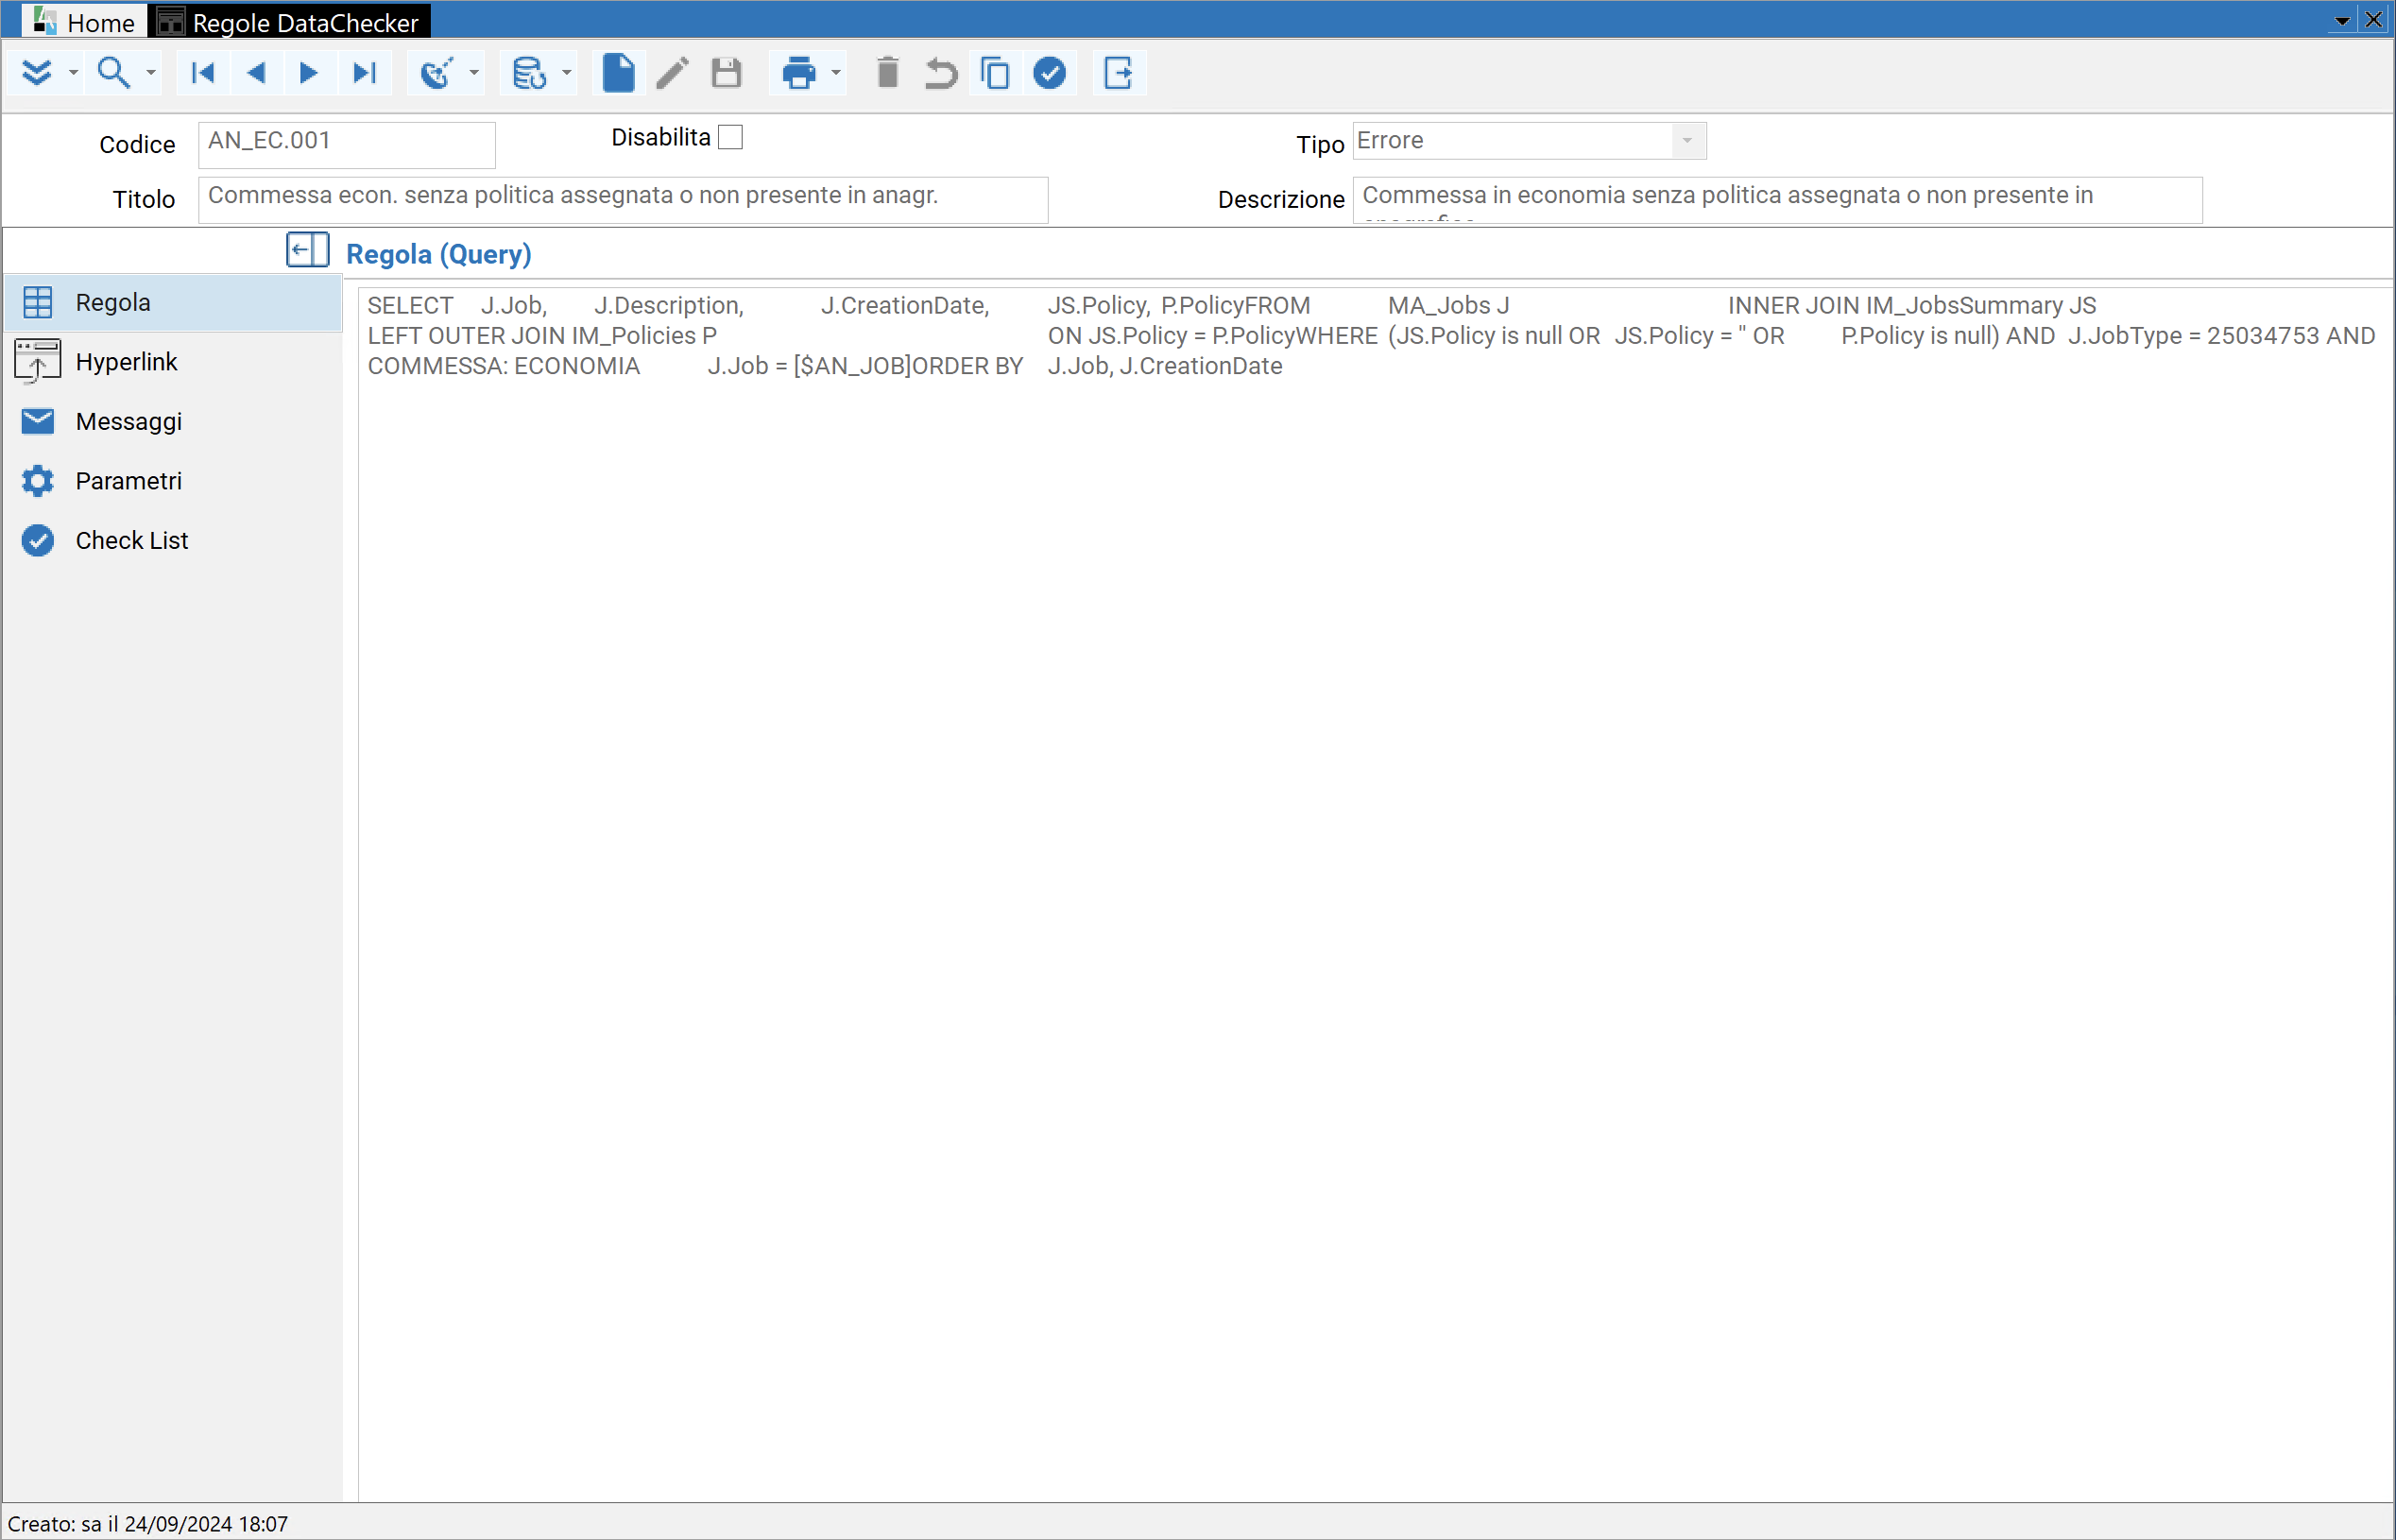This screenshot has width=2396, height=1540.
Task: Open the Parametri section label
Action: (x=129, y=481)
